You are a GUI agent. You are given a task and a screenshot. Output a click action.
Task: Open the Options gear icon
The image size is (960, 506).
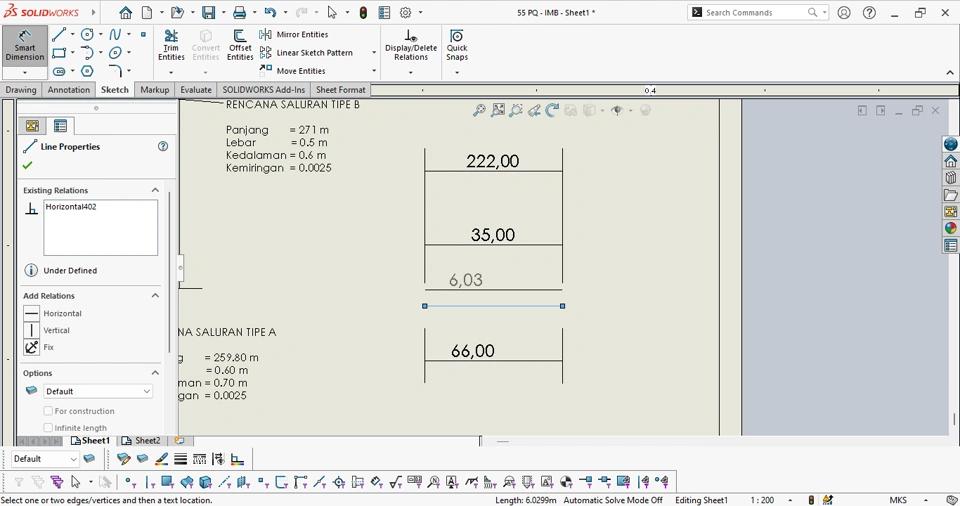[405, 12]
